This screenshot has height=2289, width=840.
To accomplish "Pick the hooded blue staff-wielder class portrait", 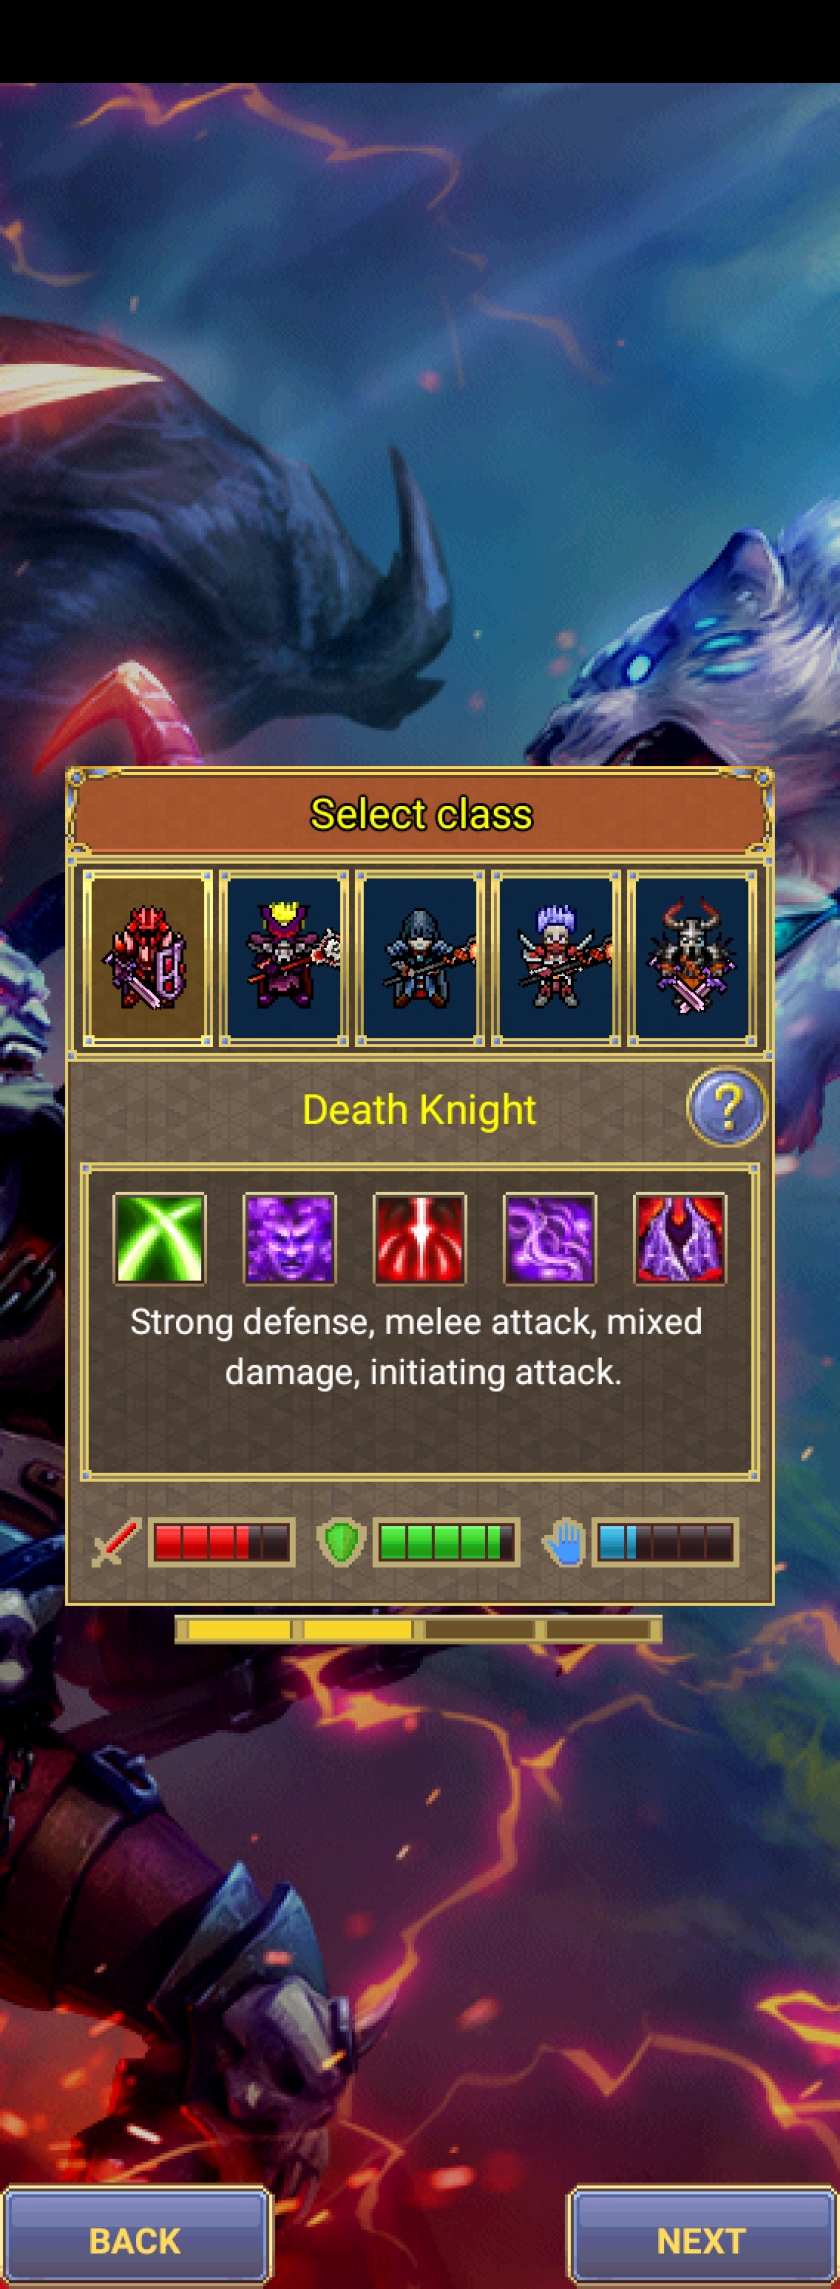I will coord(420,958).
